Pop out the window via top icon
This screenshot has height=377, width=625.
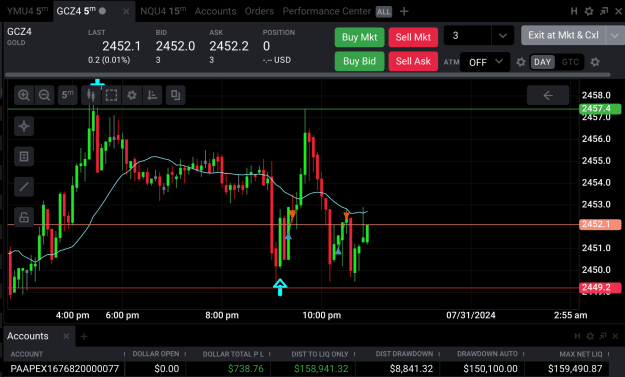pyautogui.click(x=604, y=11)
